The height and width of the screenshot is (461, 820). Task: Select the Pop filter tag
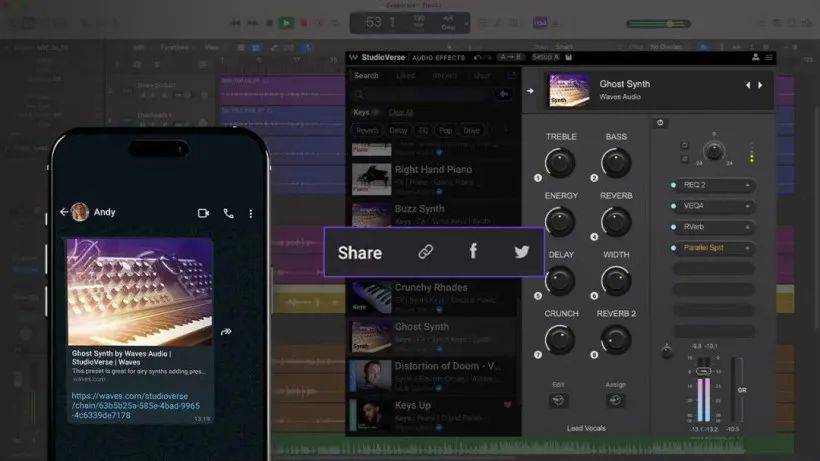click(x=446, y=131)
